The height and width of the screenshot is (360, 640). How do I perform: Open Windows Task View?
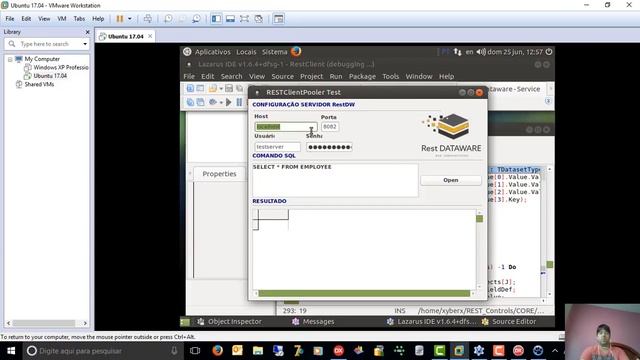pyautogui.click(x=195, y=351)
